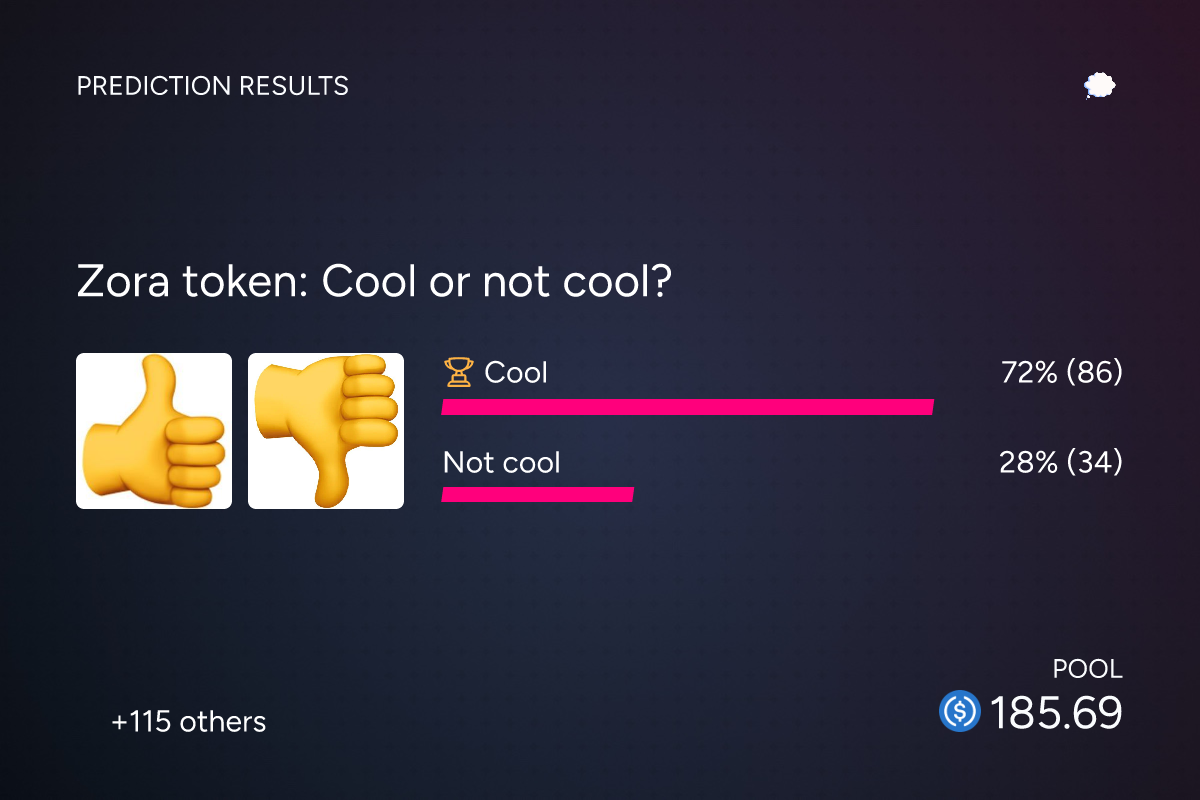The image size is (1200, 800).
Task: Click the POOL label
Action: (1088, 669)
